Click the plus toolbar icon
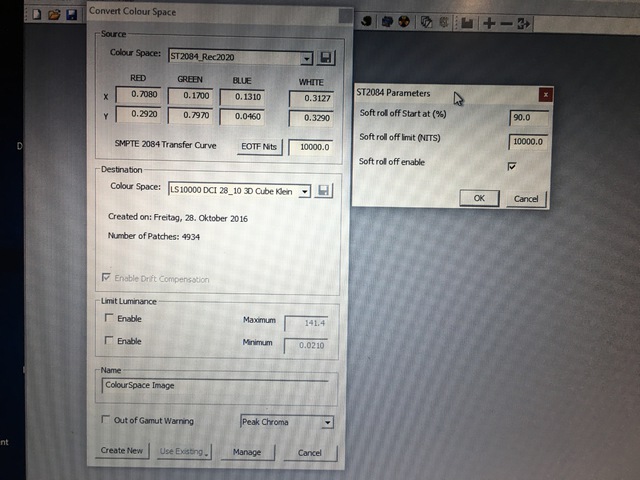Image resolution: width=640 pixels, height=480 pixels. [x=489, y=23]
